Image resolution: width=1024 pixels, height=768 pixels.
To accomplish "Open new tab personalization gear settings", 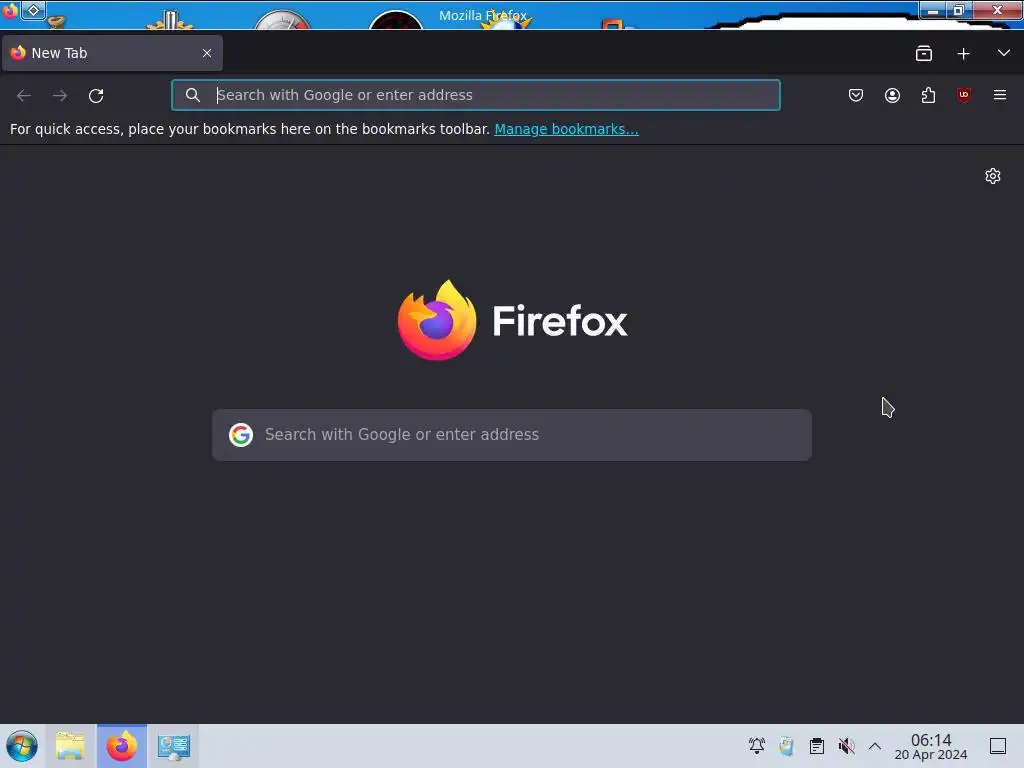I will tap(993, 176).
